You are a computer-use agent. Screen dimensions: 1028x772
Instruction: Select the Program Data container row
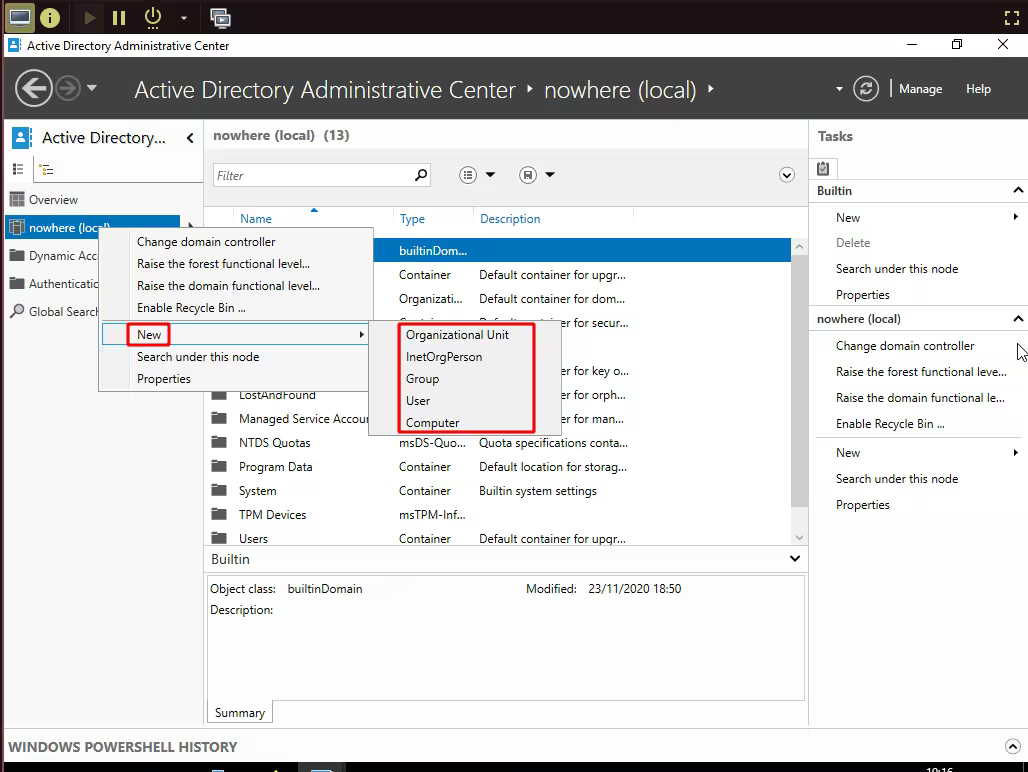[498, 467]
